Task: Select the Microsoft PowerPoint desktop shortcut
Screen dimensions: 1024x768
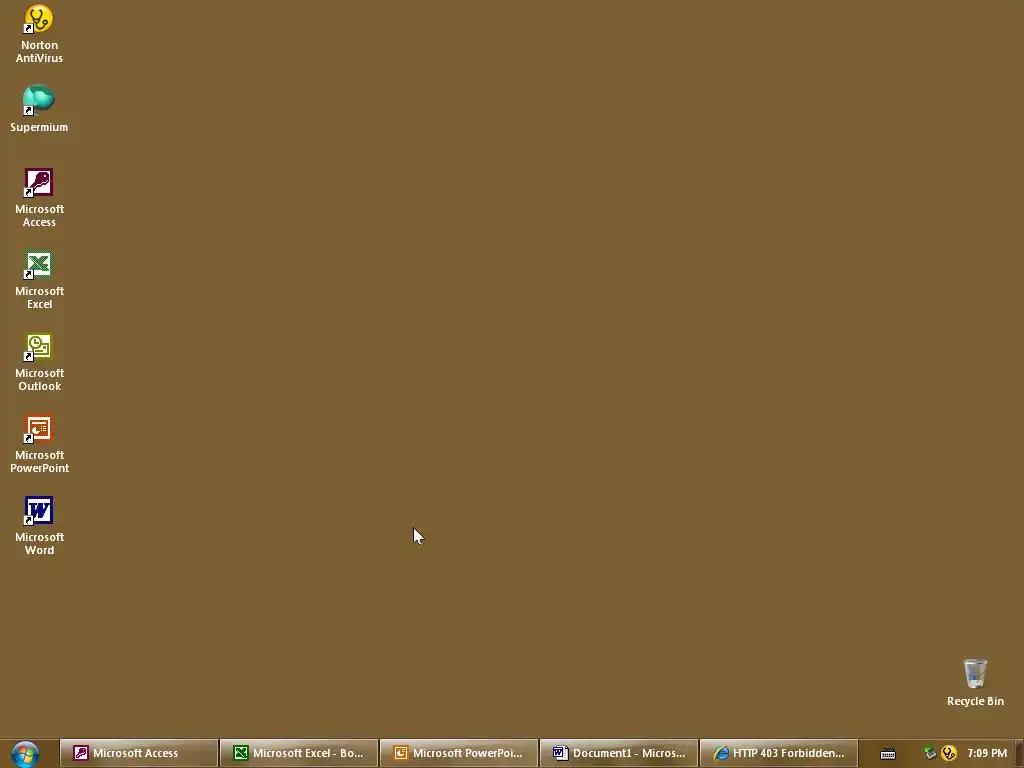Action: [x=39, y=444]
